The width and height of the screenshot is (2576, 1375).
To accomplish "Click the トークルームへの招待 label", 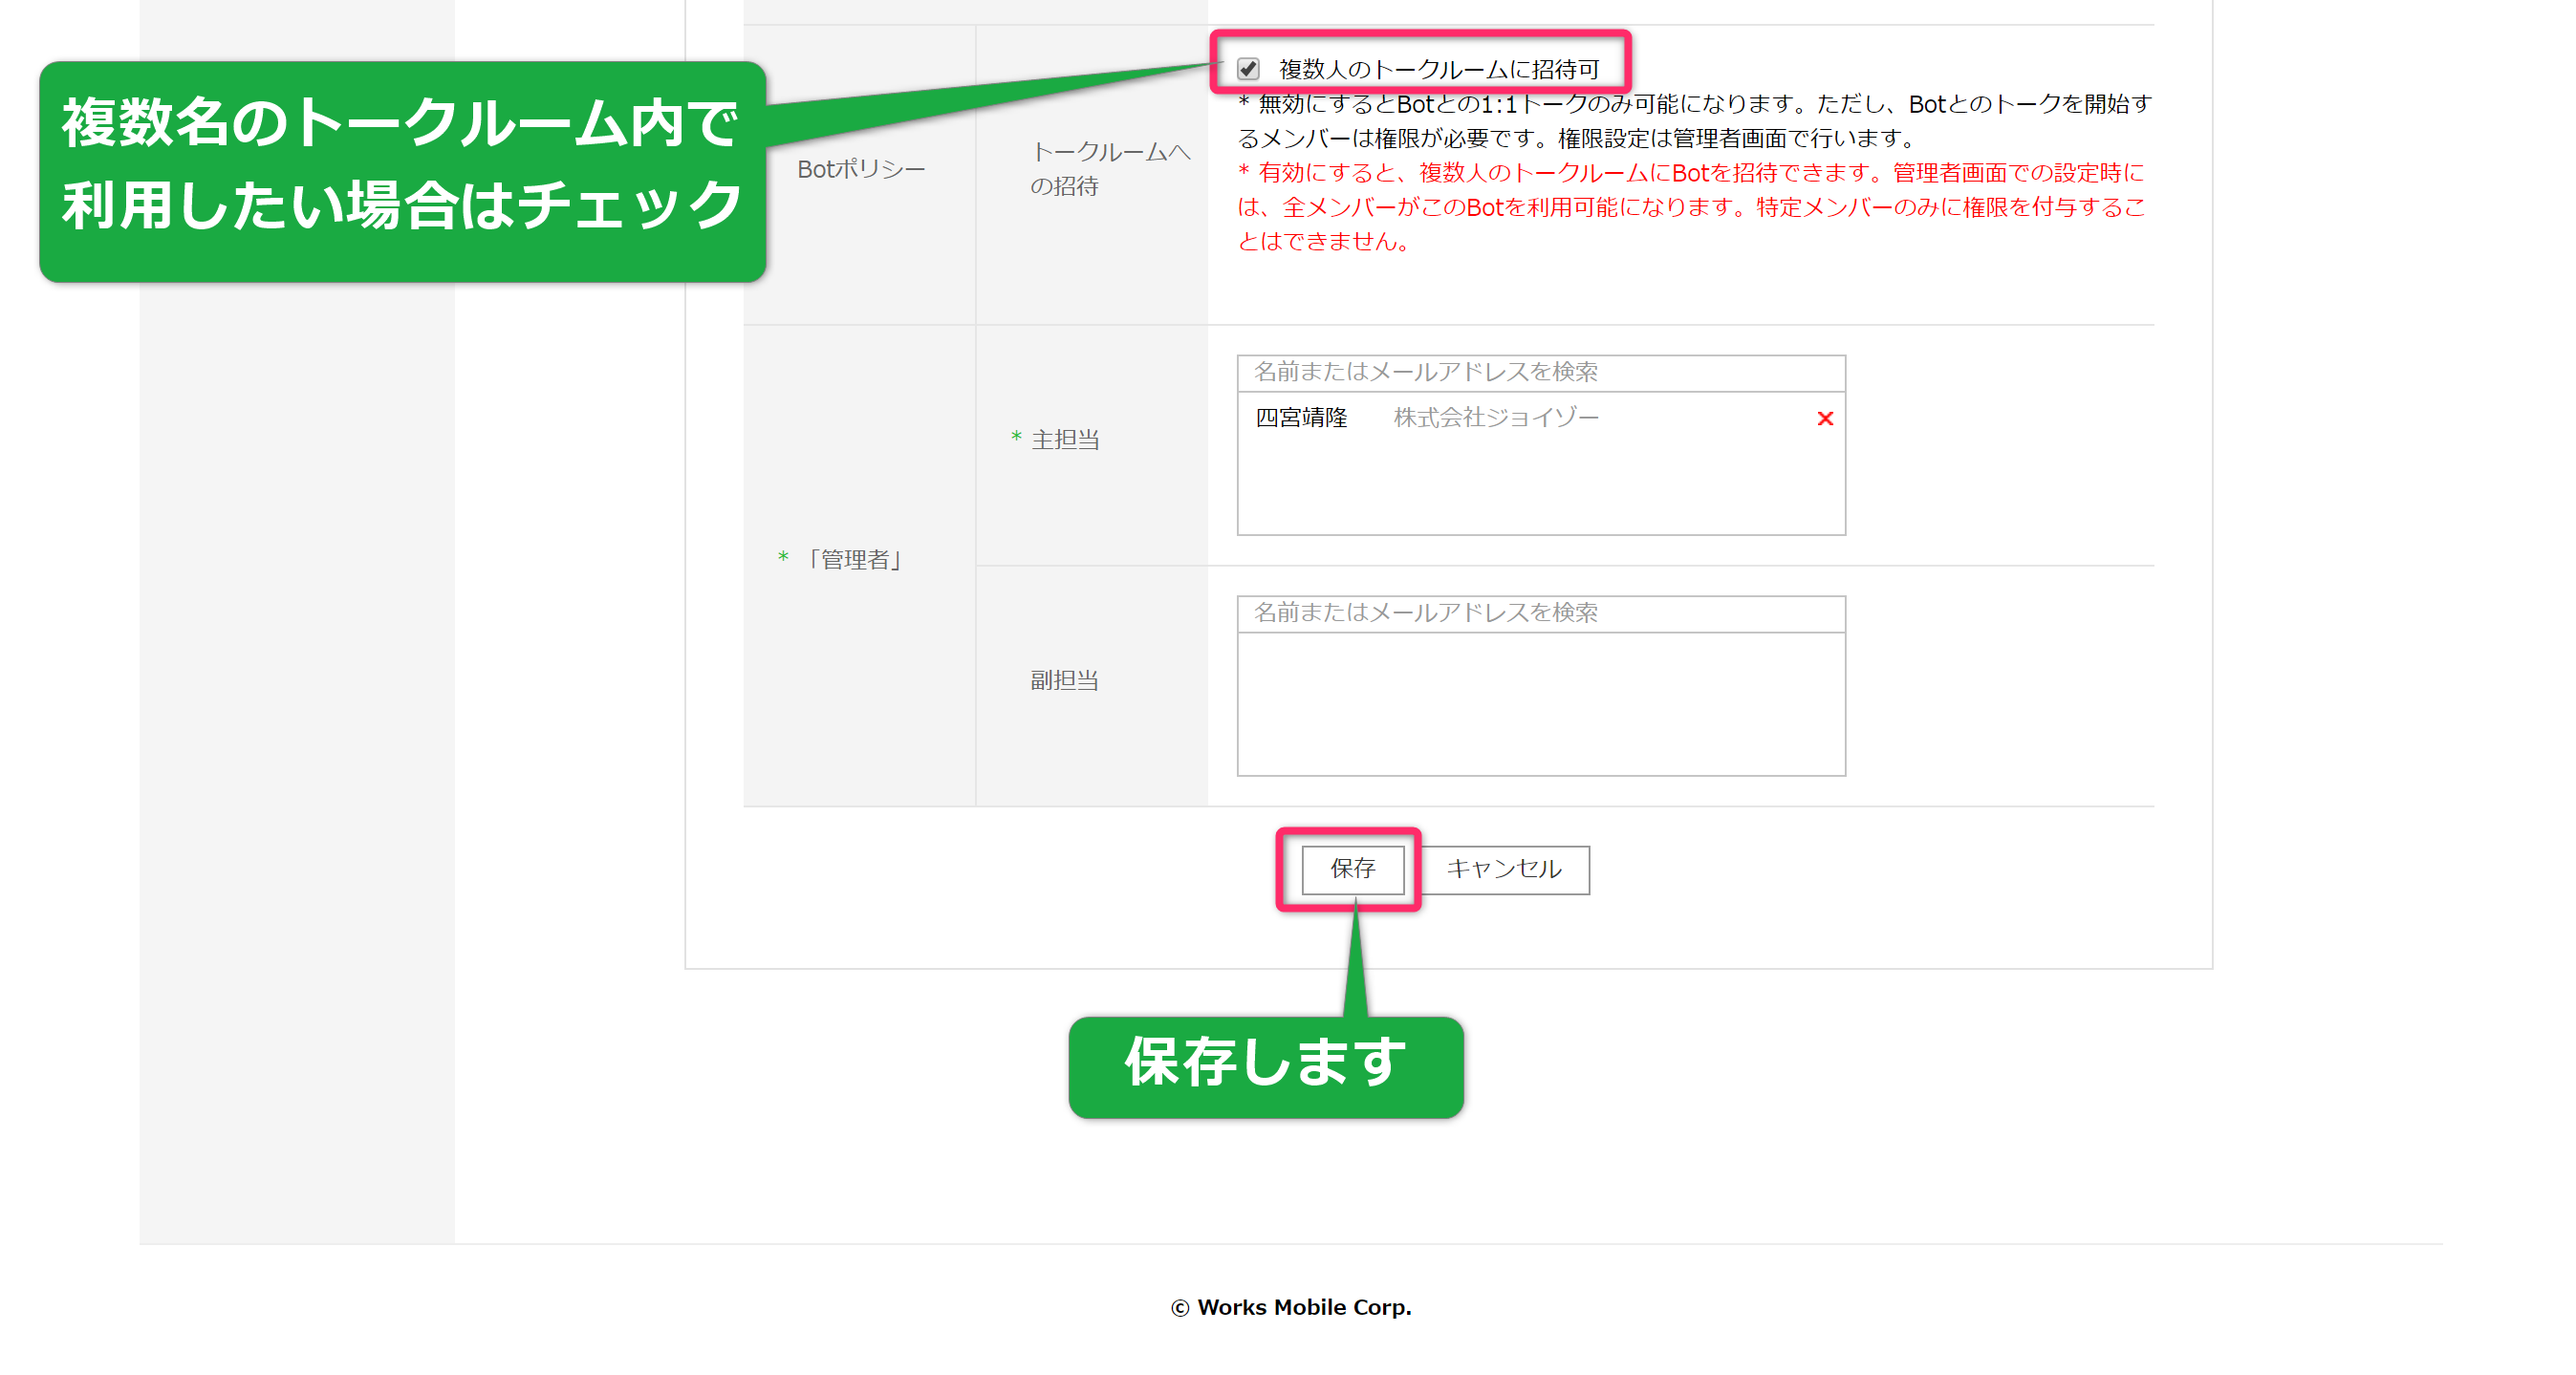I will (1110, 169).
